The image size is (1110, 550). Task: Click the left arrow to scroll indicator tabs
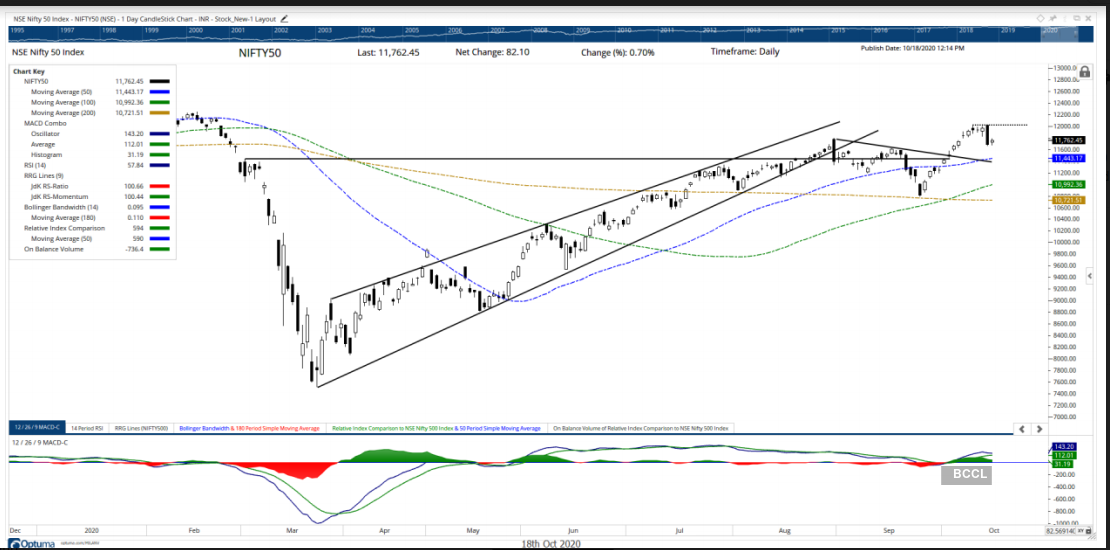click(1022, 428)
